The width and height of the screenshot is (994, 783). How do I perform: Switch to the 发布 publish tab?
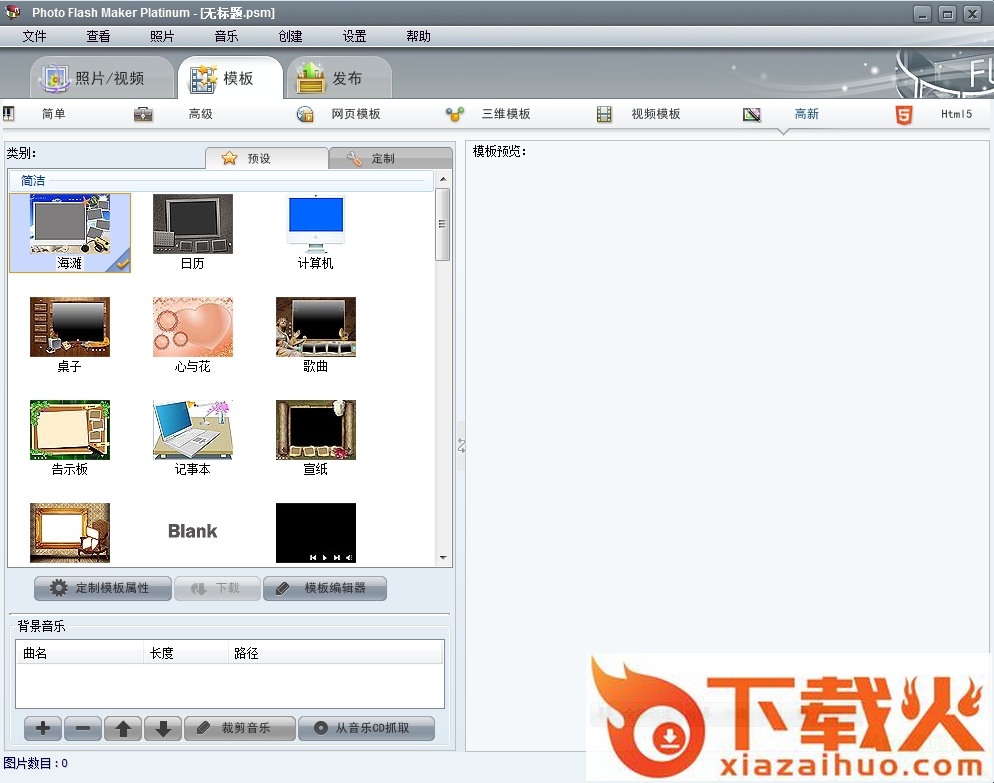(338, 78)
